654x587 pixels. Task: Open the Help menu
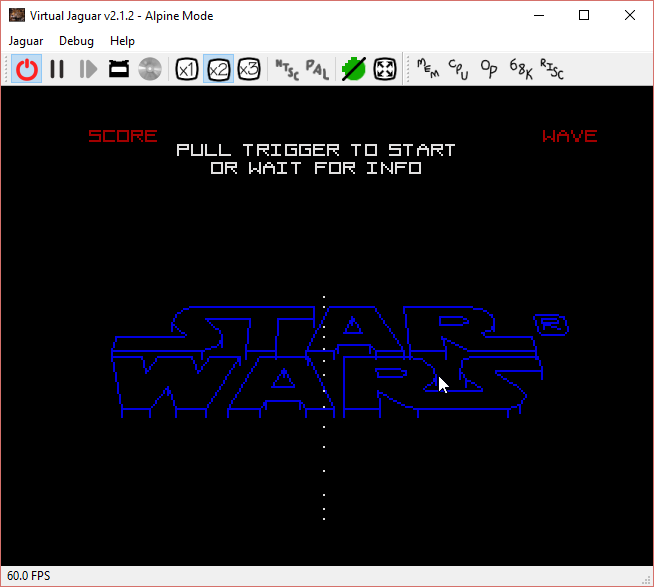122,41
